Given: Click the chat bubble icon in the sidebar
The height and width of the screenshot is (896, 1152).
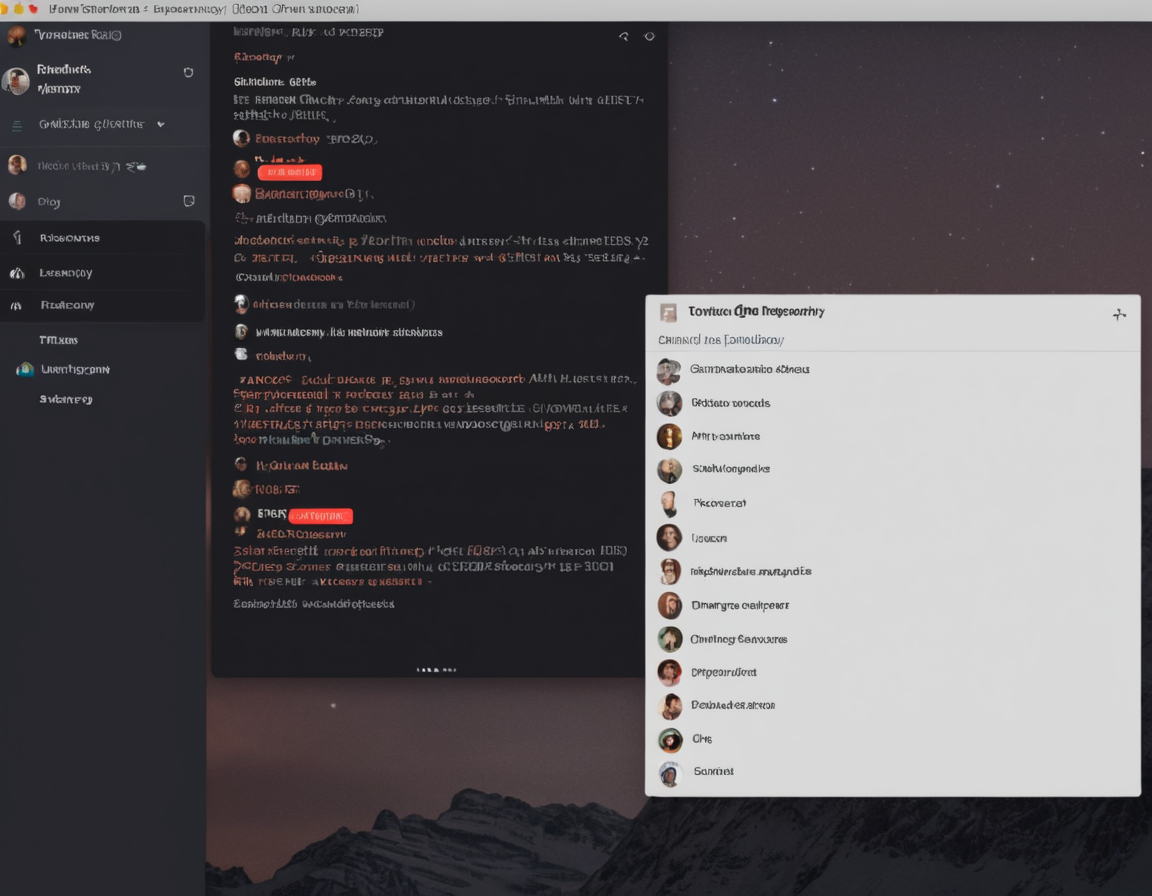Looking at the screenshot, I should [x=189, y=201].
